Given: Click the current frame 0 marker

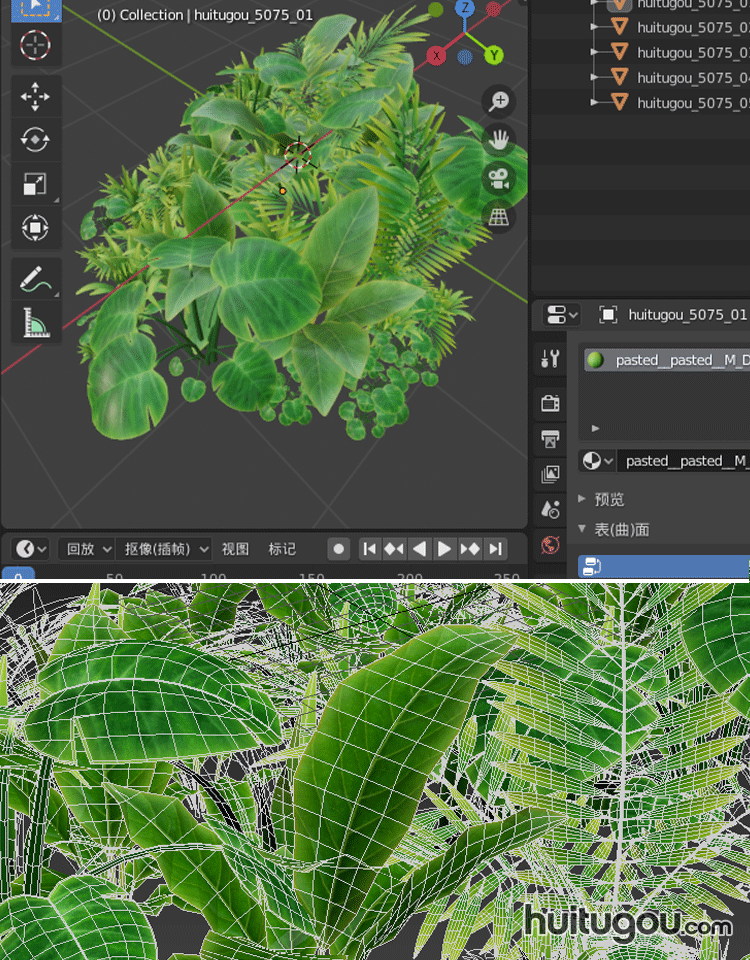Looking at the screenshot, I should click(18, 576).
